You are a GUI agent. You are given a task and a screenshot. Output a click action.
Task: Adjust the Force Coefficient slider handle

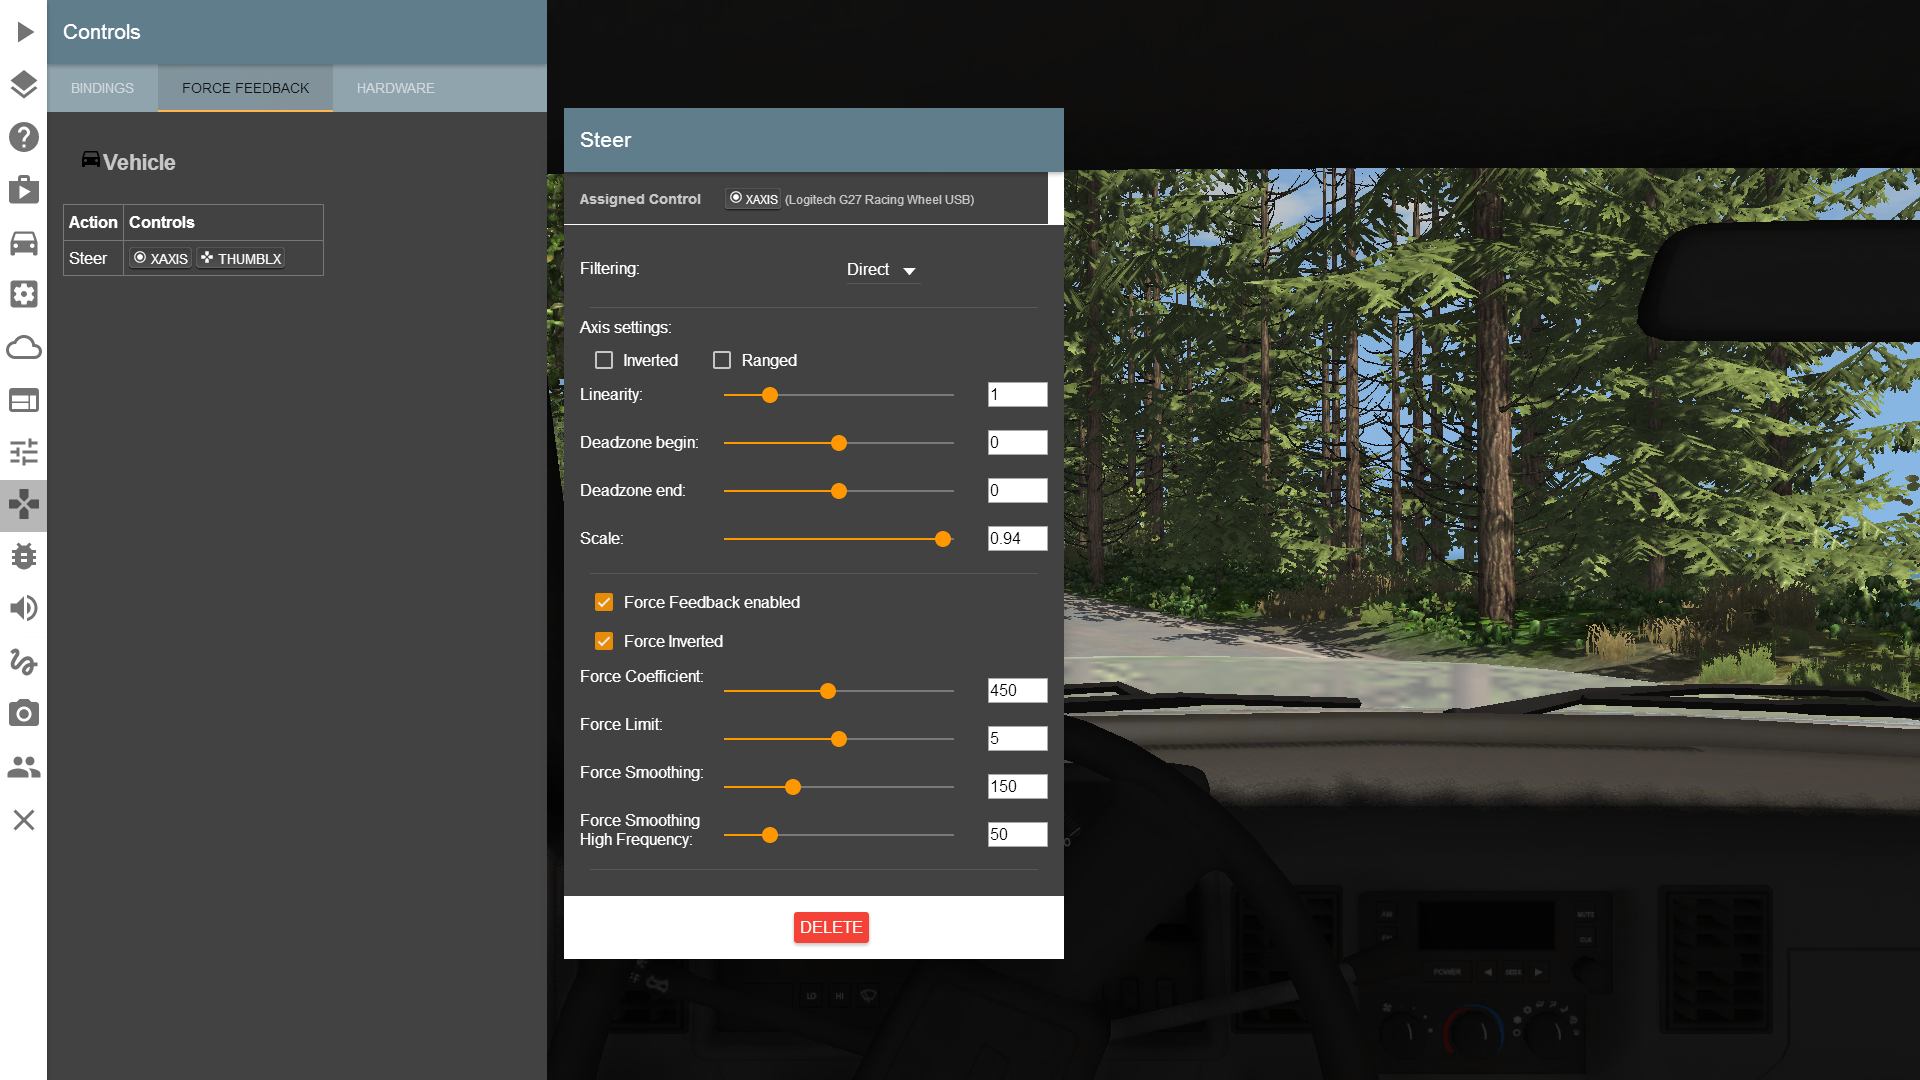[x=828, y=691]
